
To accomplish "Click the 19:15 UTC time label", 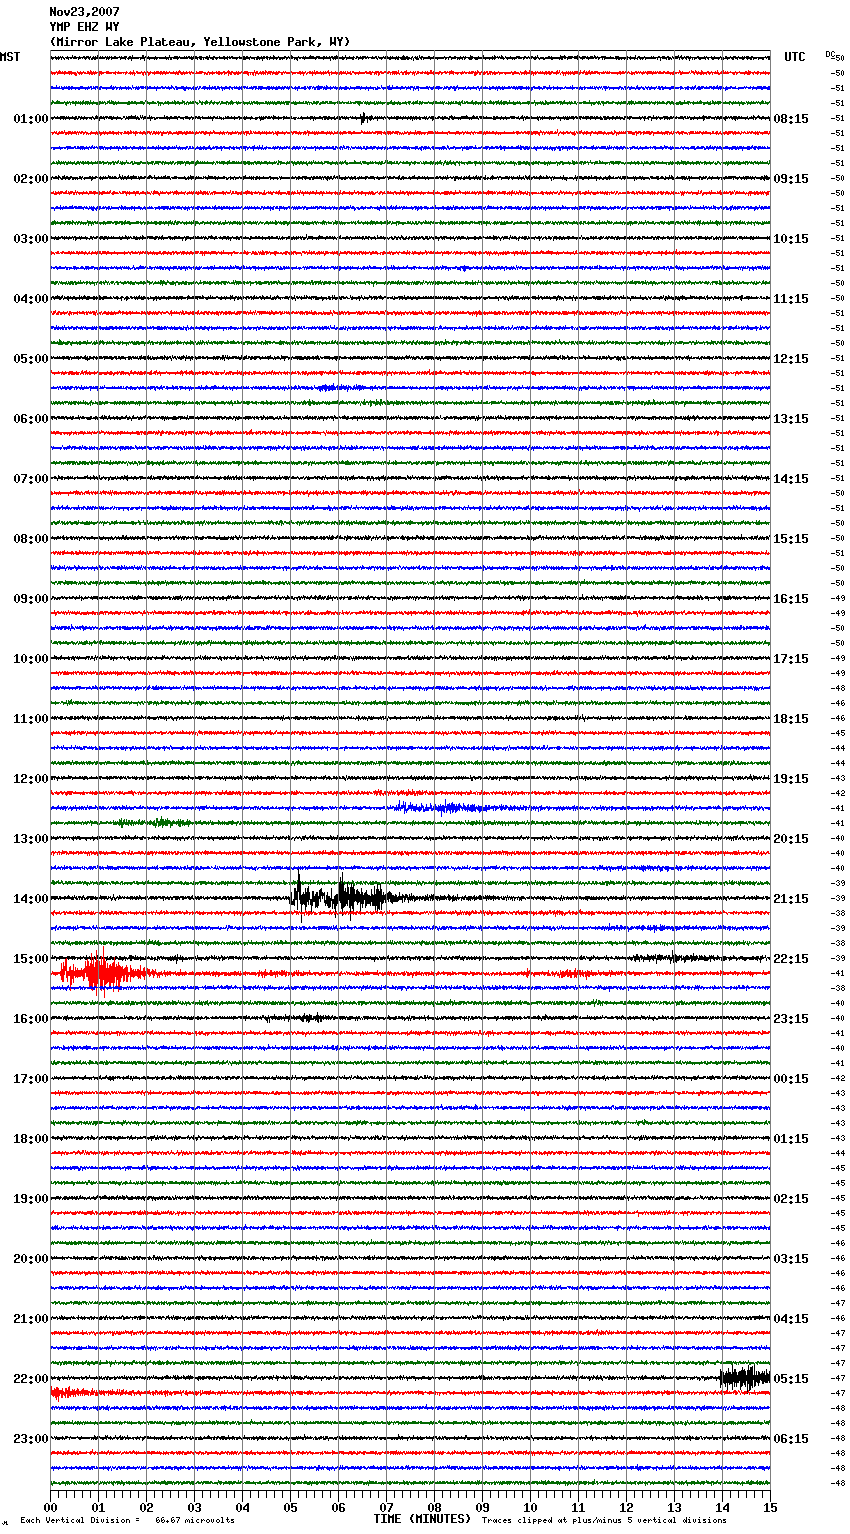I will click(791, 779).
